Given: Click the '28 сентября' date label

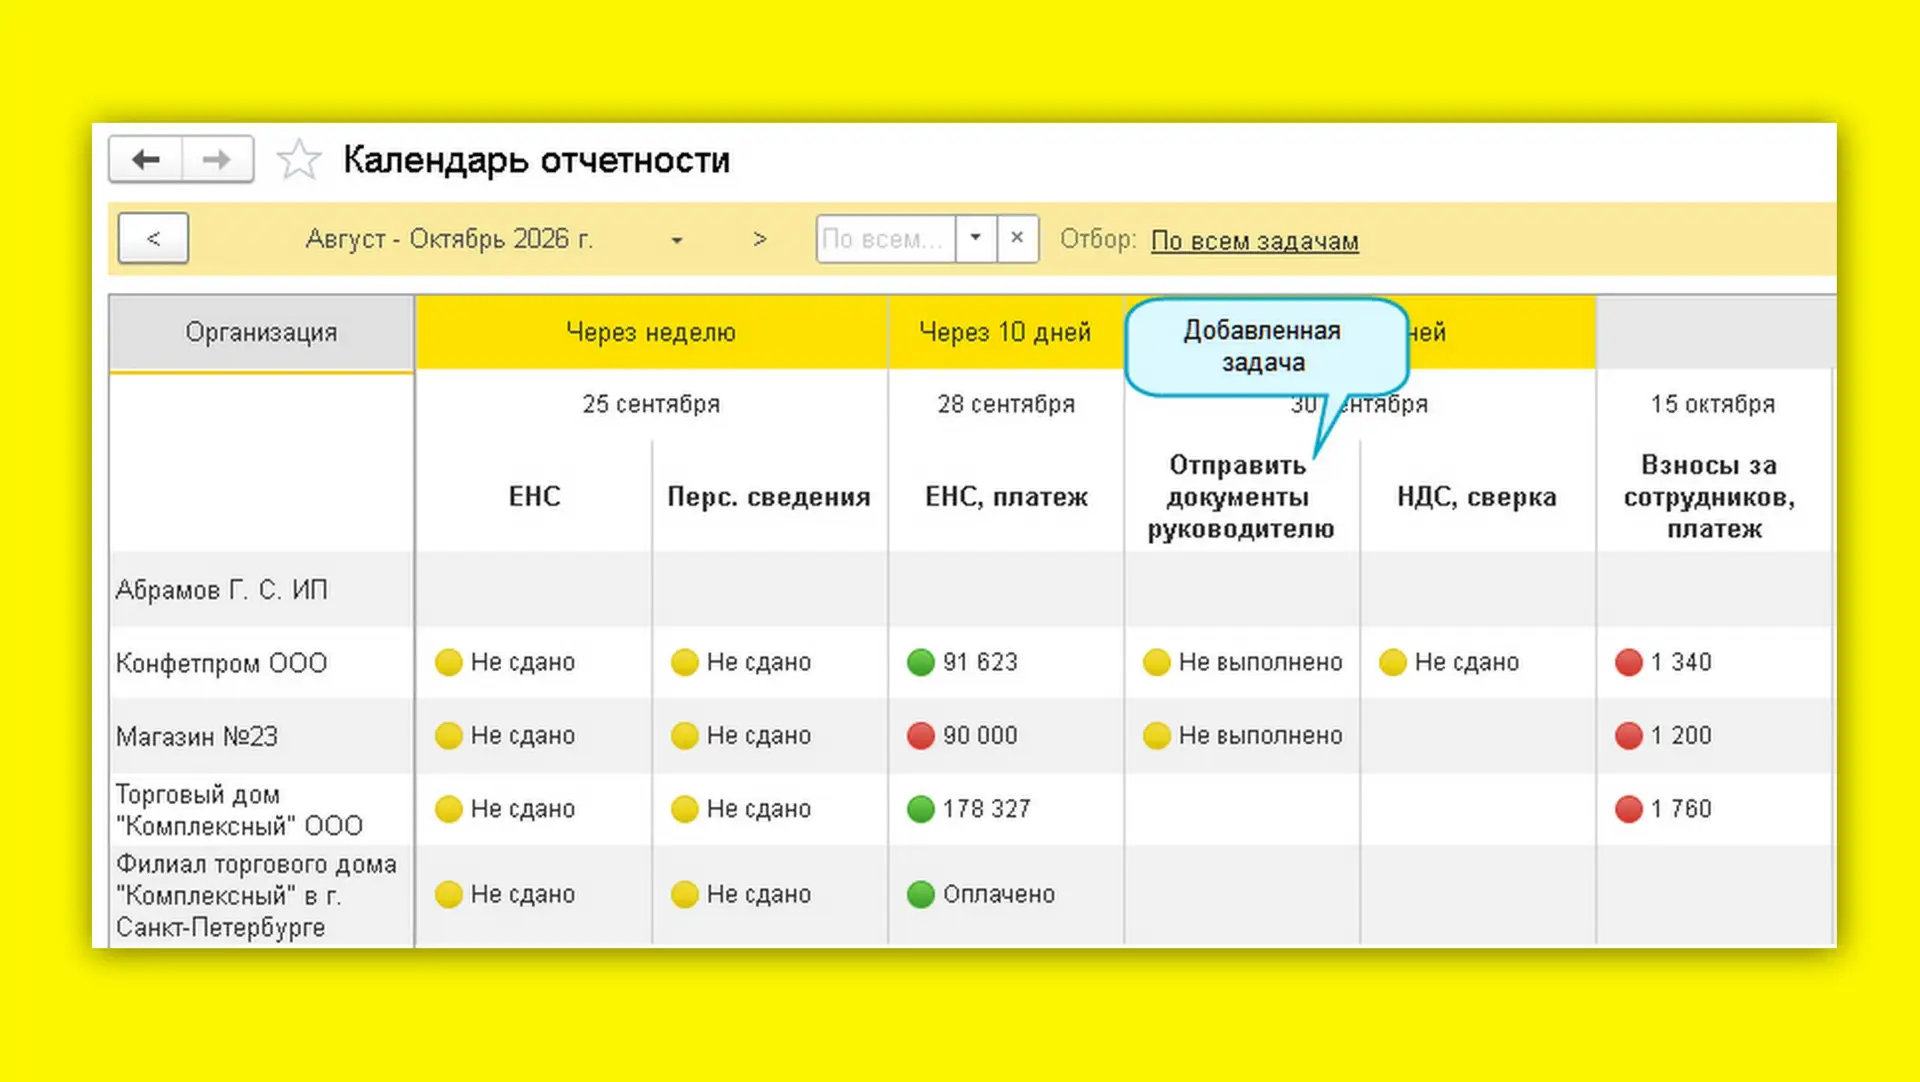Looking at the screenshot, I should pyautogui.click(x=1006, y=404).
